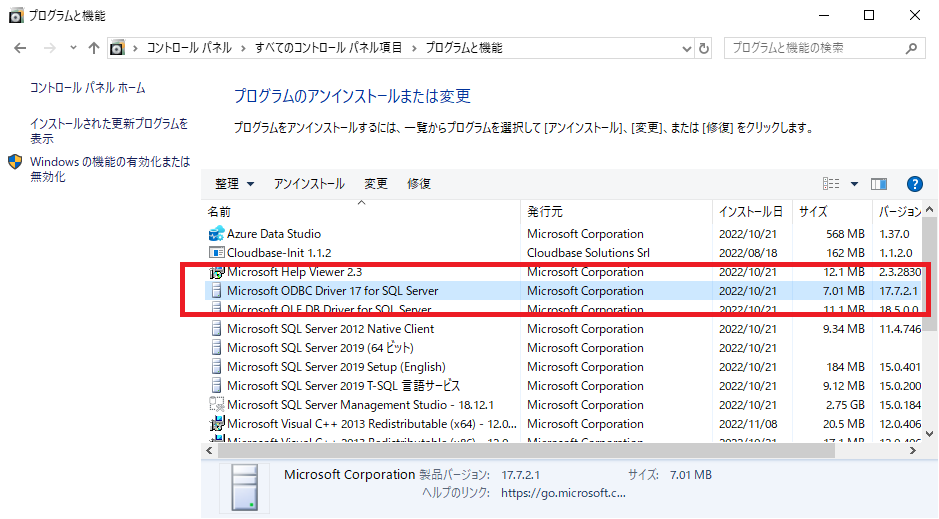Refresh the program list
Screen dimensions: 939x519
(x=704, y=48)
